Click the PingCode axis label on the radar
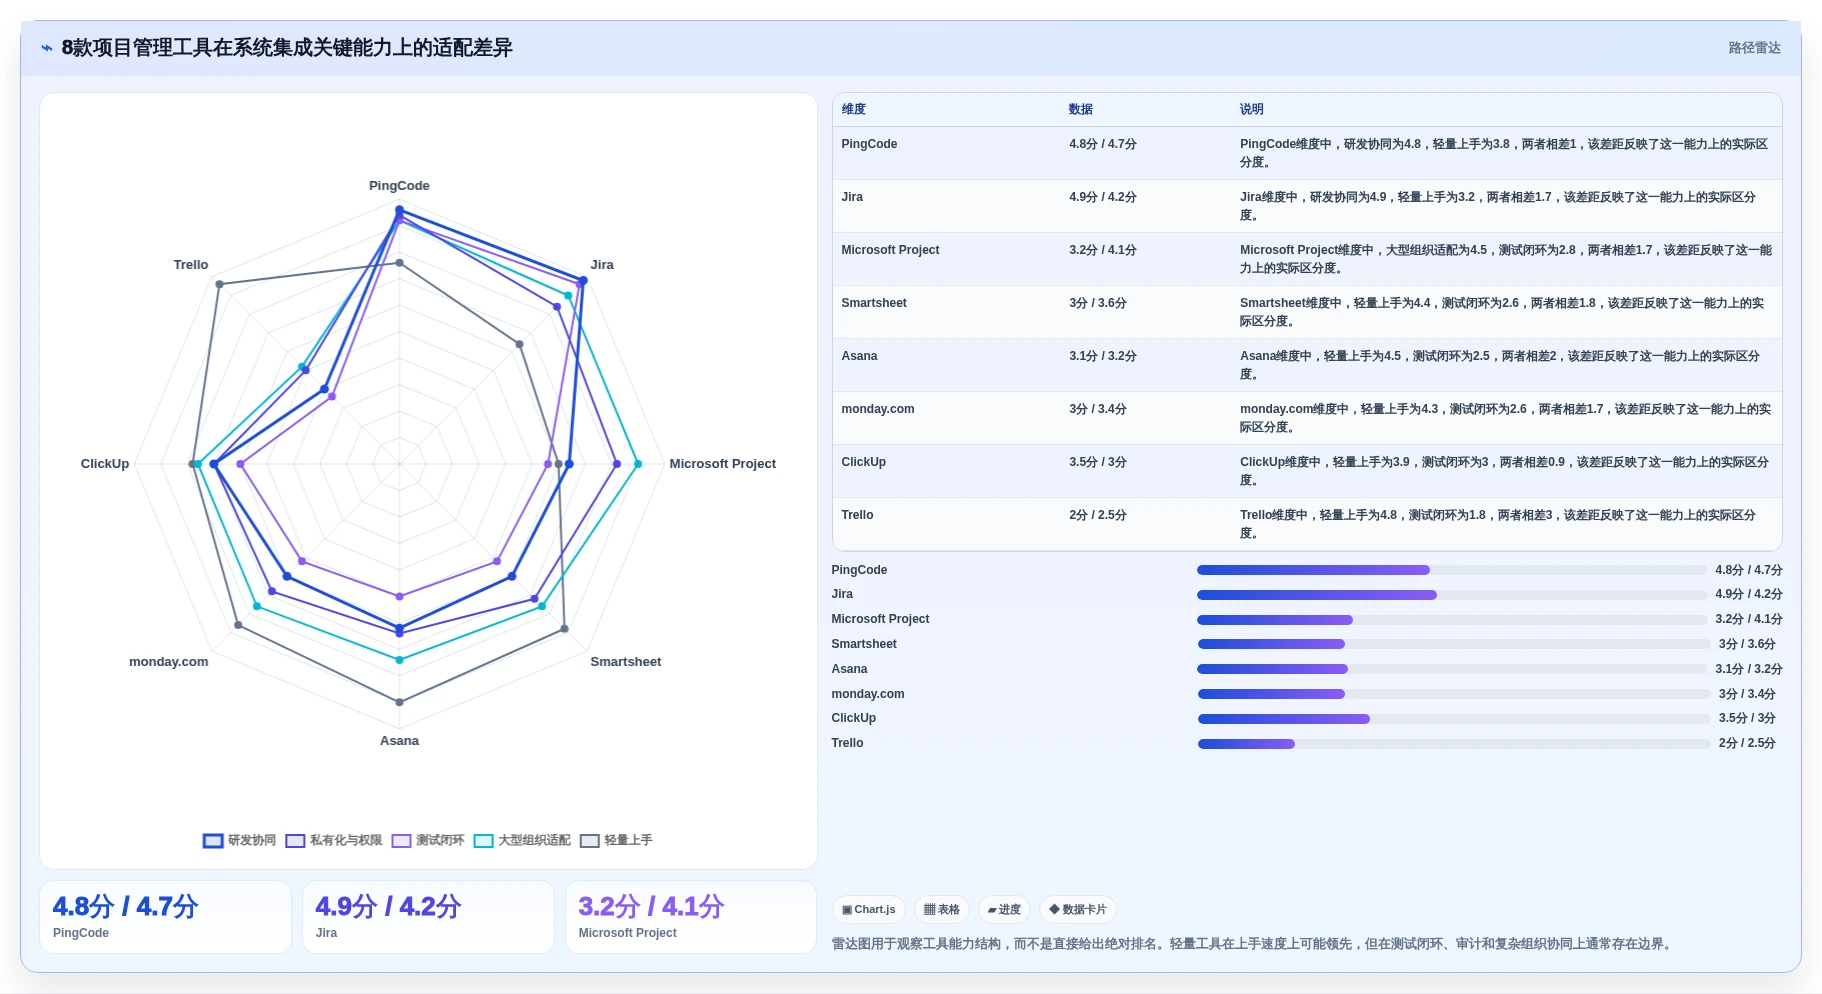 (399, 186)
